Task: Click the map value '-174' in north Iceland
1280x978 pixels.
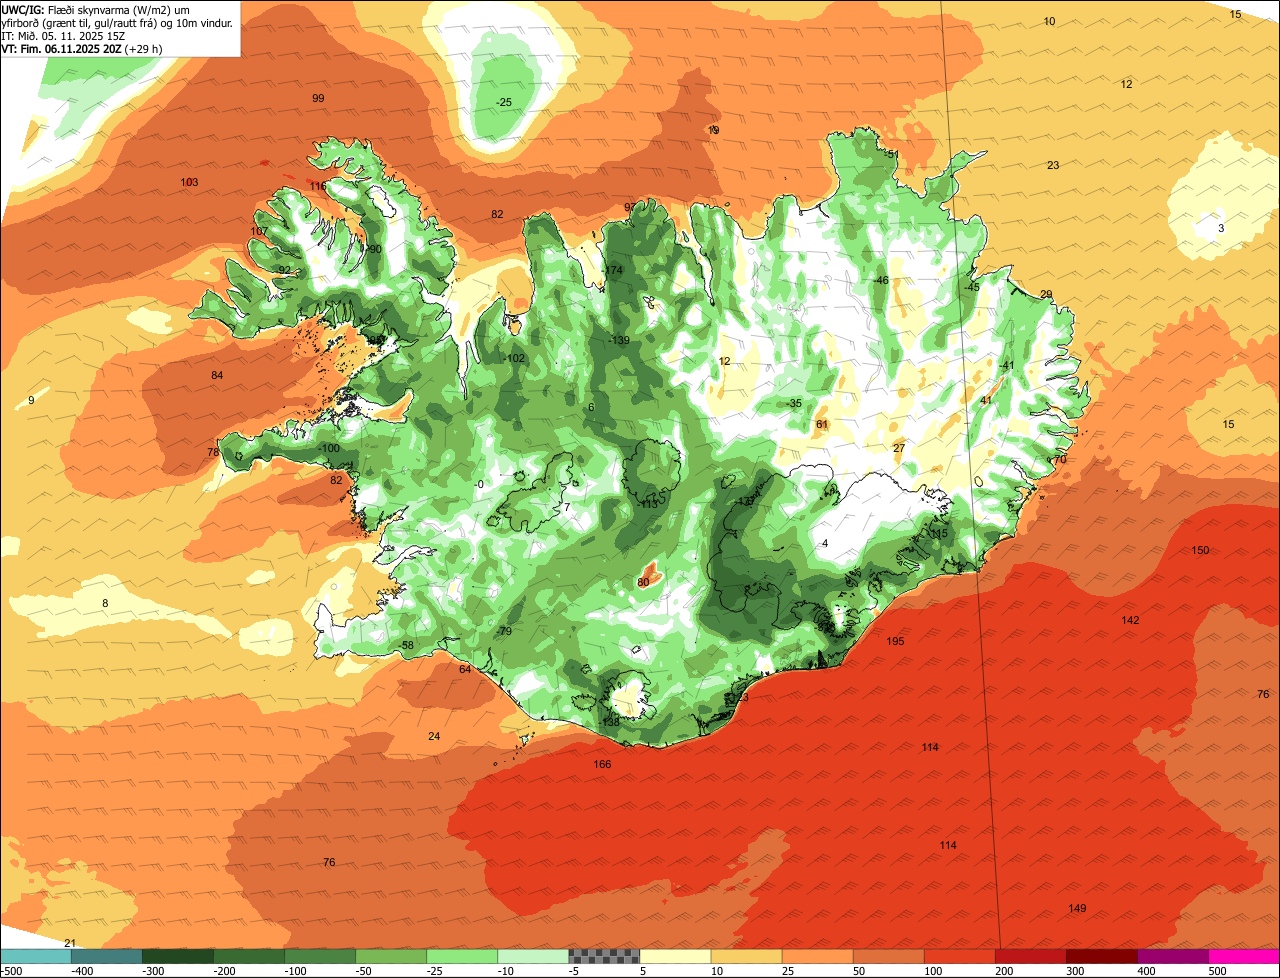Action: pyautogui.click(x=613, y=270)
